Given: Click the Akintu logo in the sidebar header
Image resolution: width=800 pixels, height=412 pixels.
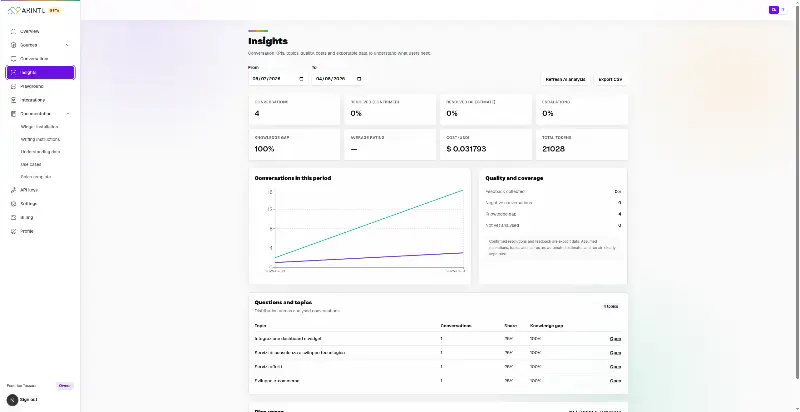Looking at the screenshot, I should coord(27,10).
